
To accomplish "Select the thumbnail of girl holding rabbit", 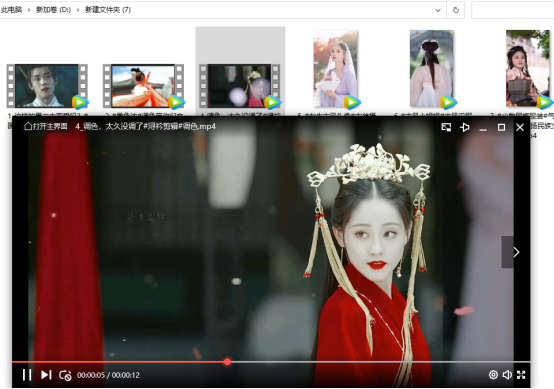I will 336,69.
